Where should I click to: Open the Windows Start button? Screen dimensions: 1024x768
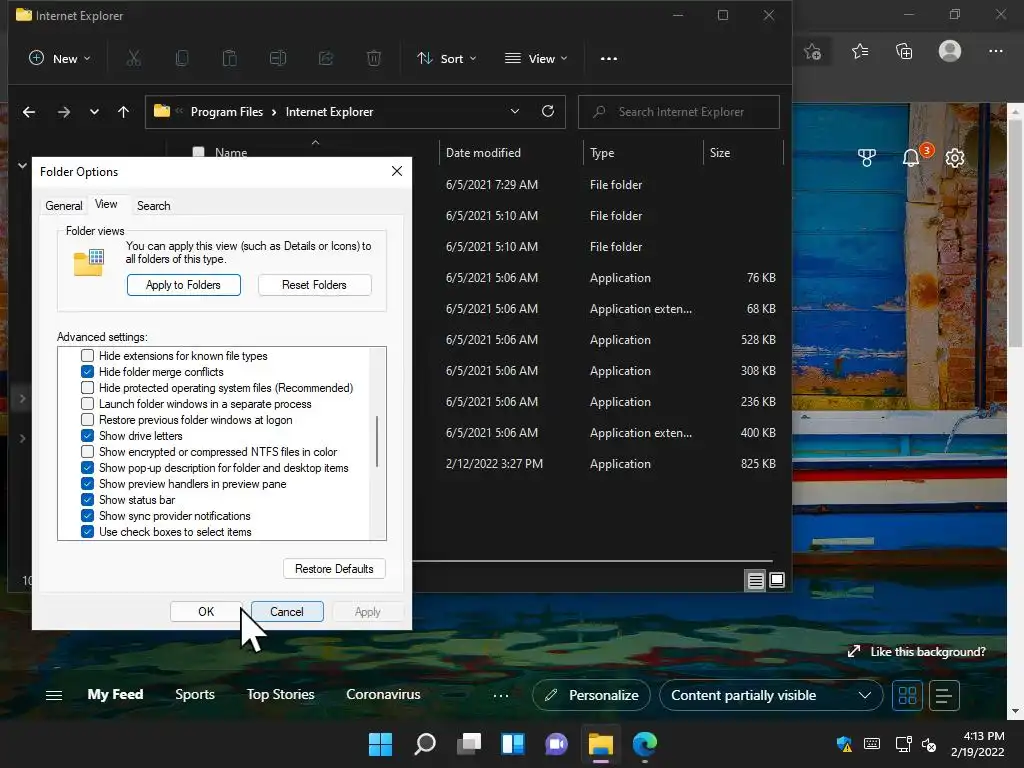pyautogui.click(x=380, y=744)
